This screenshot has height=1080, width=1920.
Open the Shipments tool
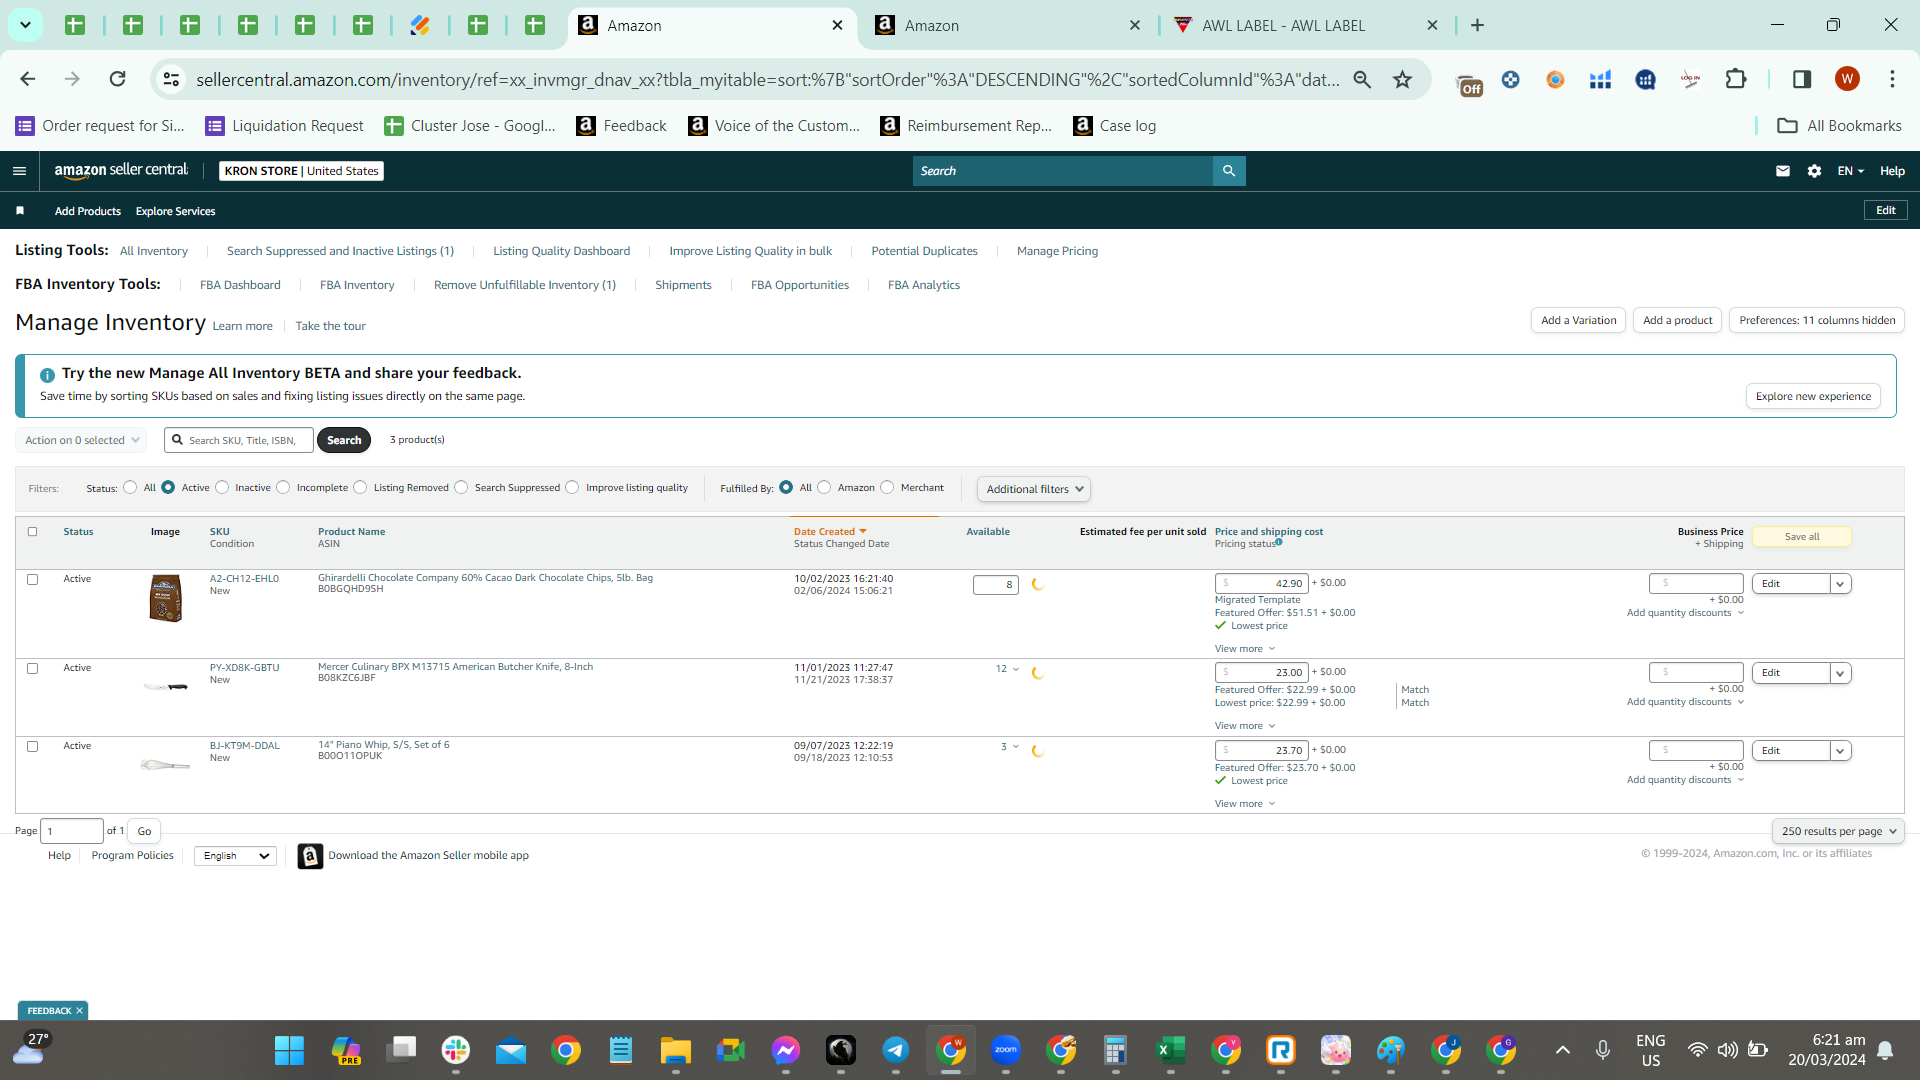click(683, 285)
